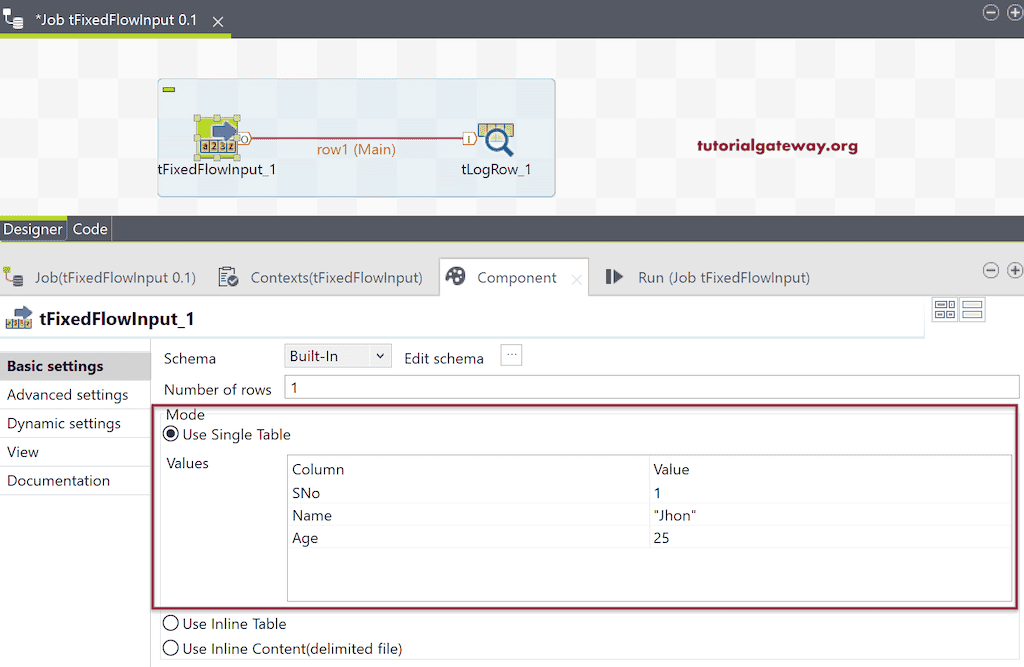Close the Component view tab

point(577,280)
